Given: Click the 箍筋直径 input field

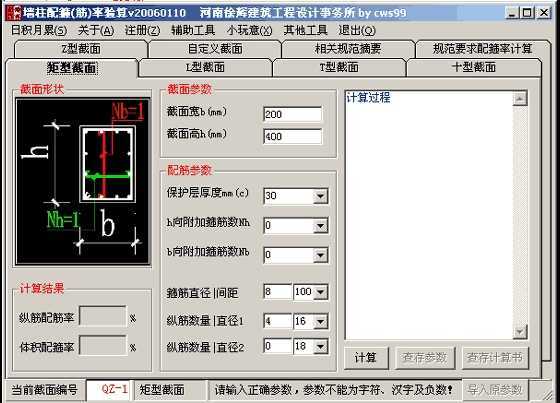Looking at the screenshot, I should (x=278, y=292).
